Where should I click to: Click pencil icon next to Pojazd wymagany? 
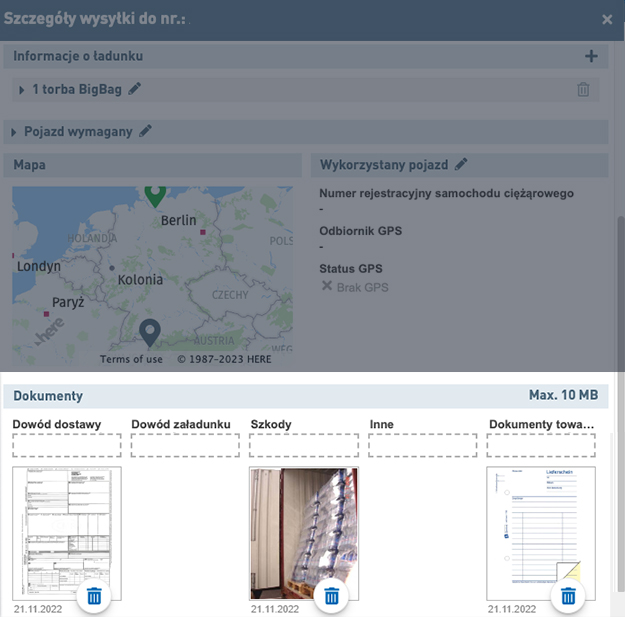tap(145, 131)
